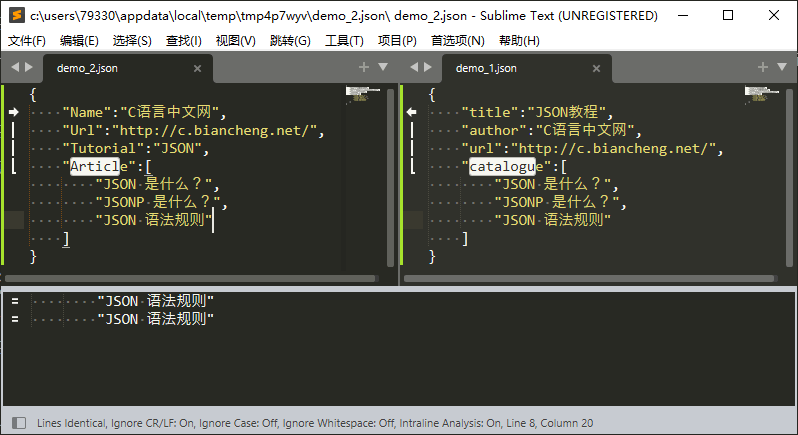Click "JSON 语法规则" line in right pane

(552, 220)
